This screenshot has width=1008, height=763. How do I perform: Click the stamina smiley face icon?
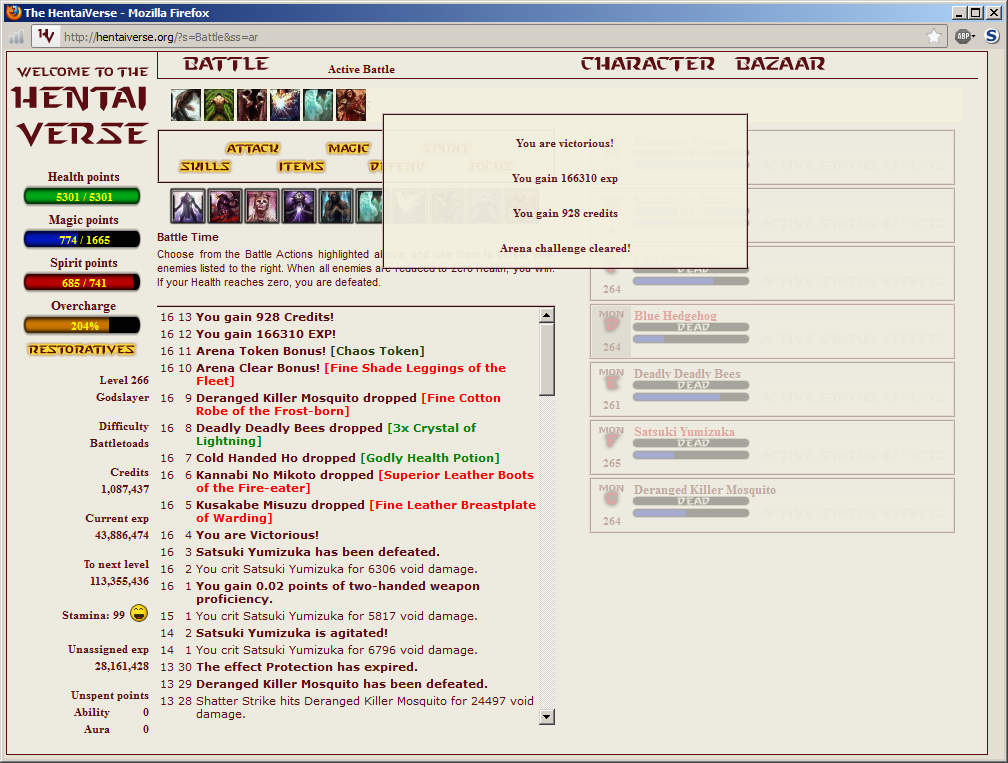(x=139, y=613)
